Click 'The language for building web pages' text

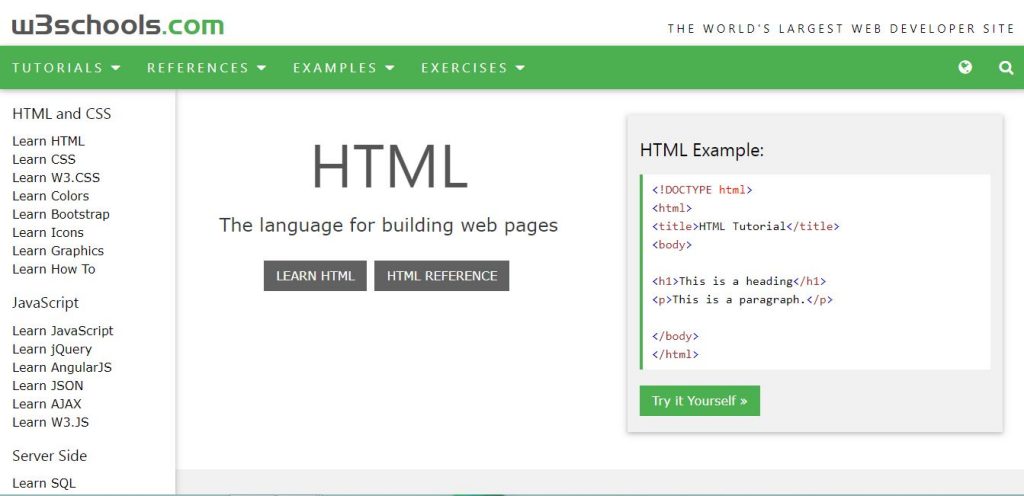pos(389,225)
